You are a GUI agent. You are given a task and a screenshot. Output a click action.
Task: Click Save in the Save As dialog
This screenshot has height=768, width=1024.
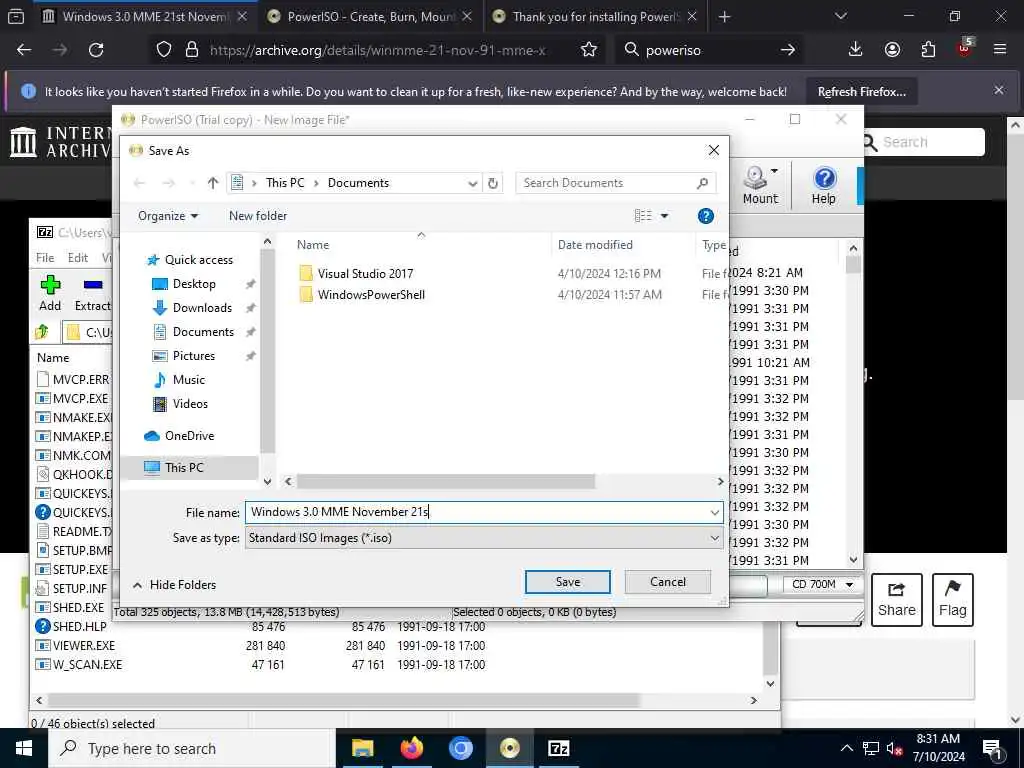[568, 582]
